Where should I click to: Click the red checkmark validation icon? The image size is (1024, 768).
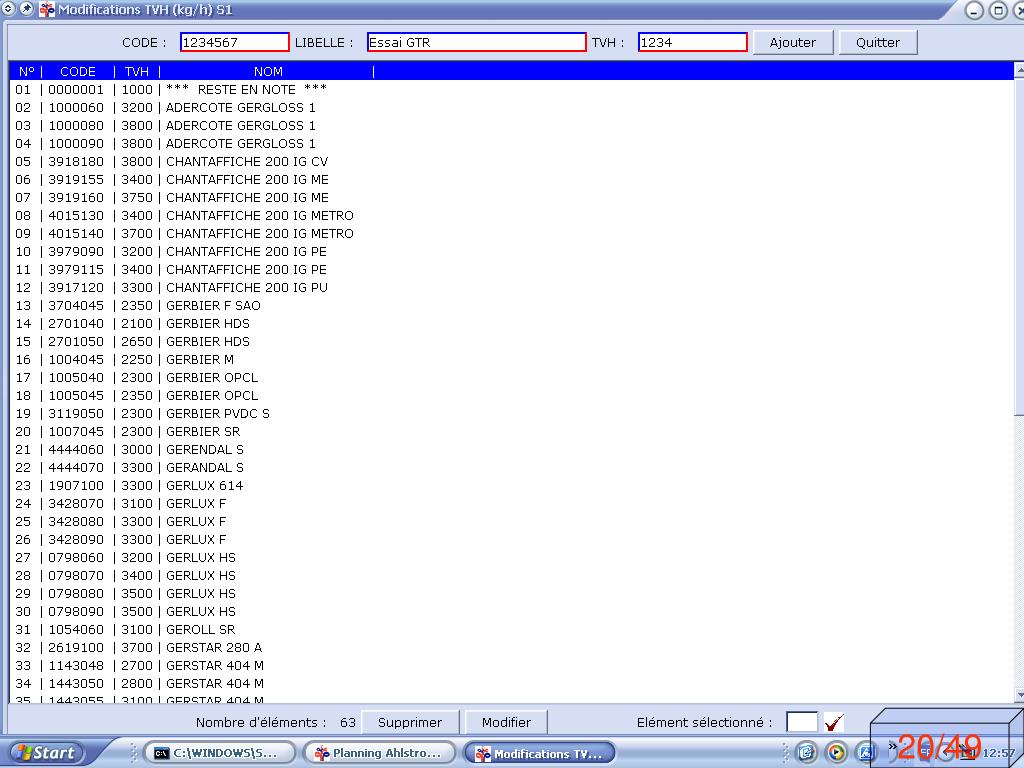(834, 722)
